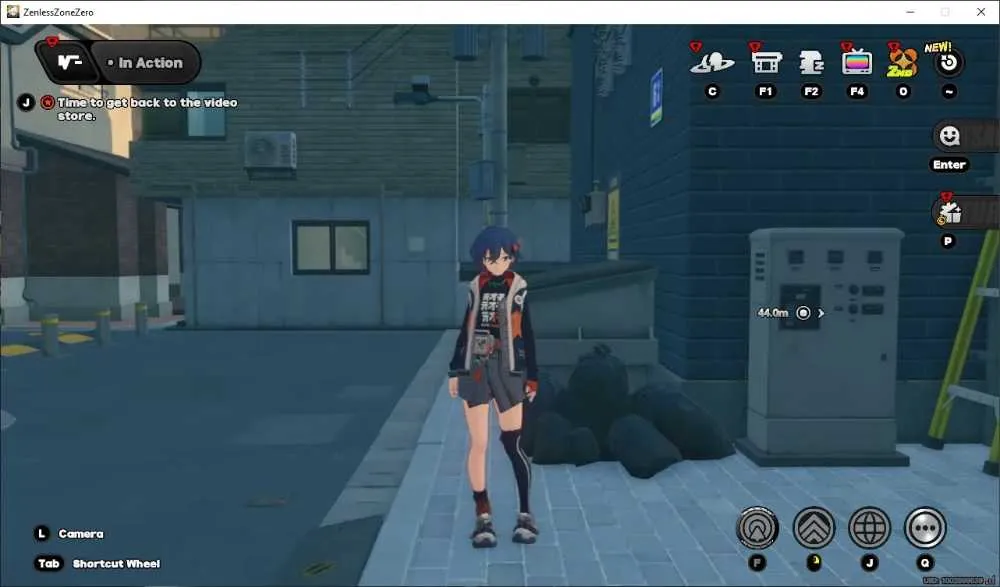
Task: Open the NEW! circular arrow icon
Action: (949, 63)
